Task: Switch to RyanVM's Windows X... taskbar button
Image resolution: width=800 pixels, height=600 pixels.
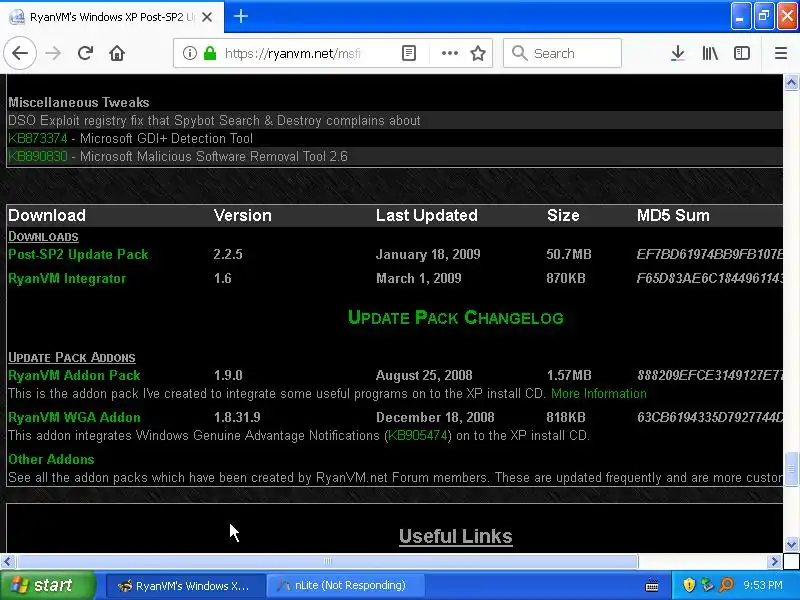Action: tap(185, 586)
